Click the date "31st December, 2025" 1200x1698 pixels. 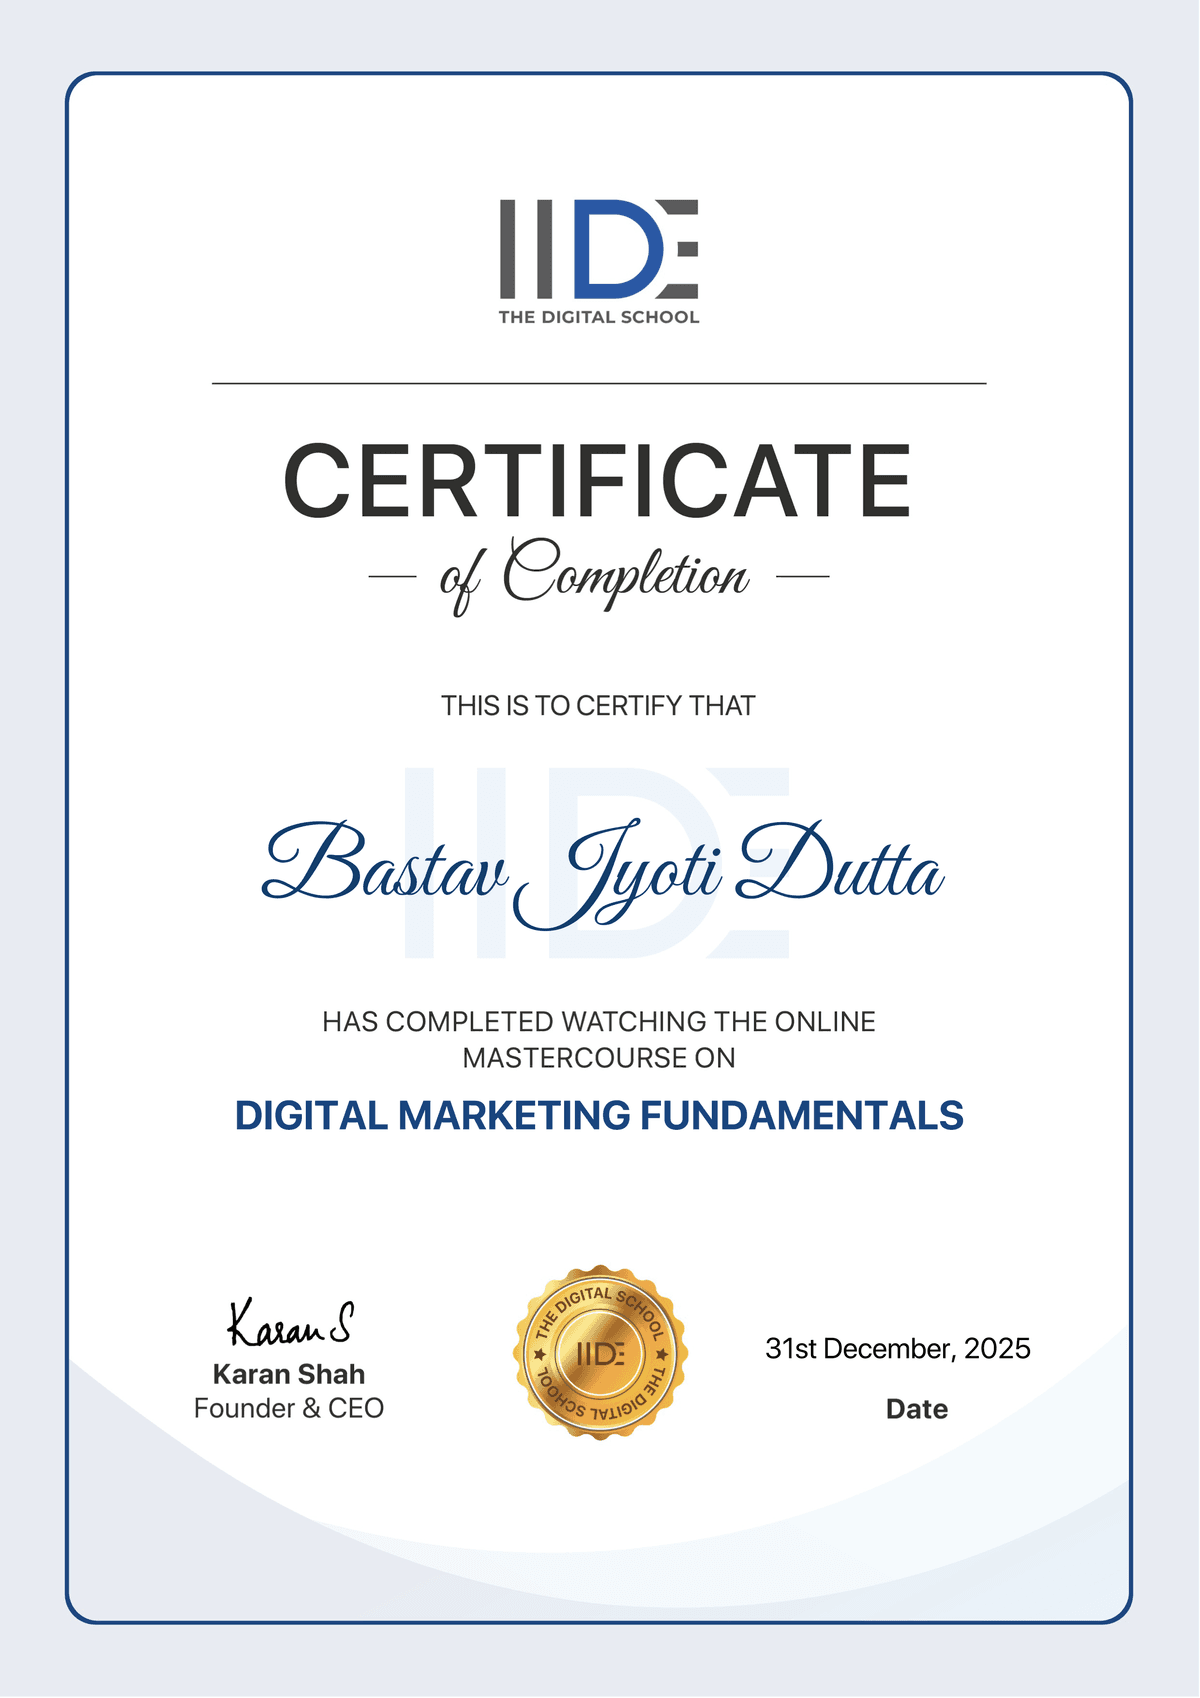coord(898,1349)
